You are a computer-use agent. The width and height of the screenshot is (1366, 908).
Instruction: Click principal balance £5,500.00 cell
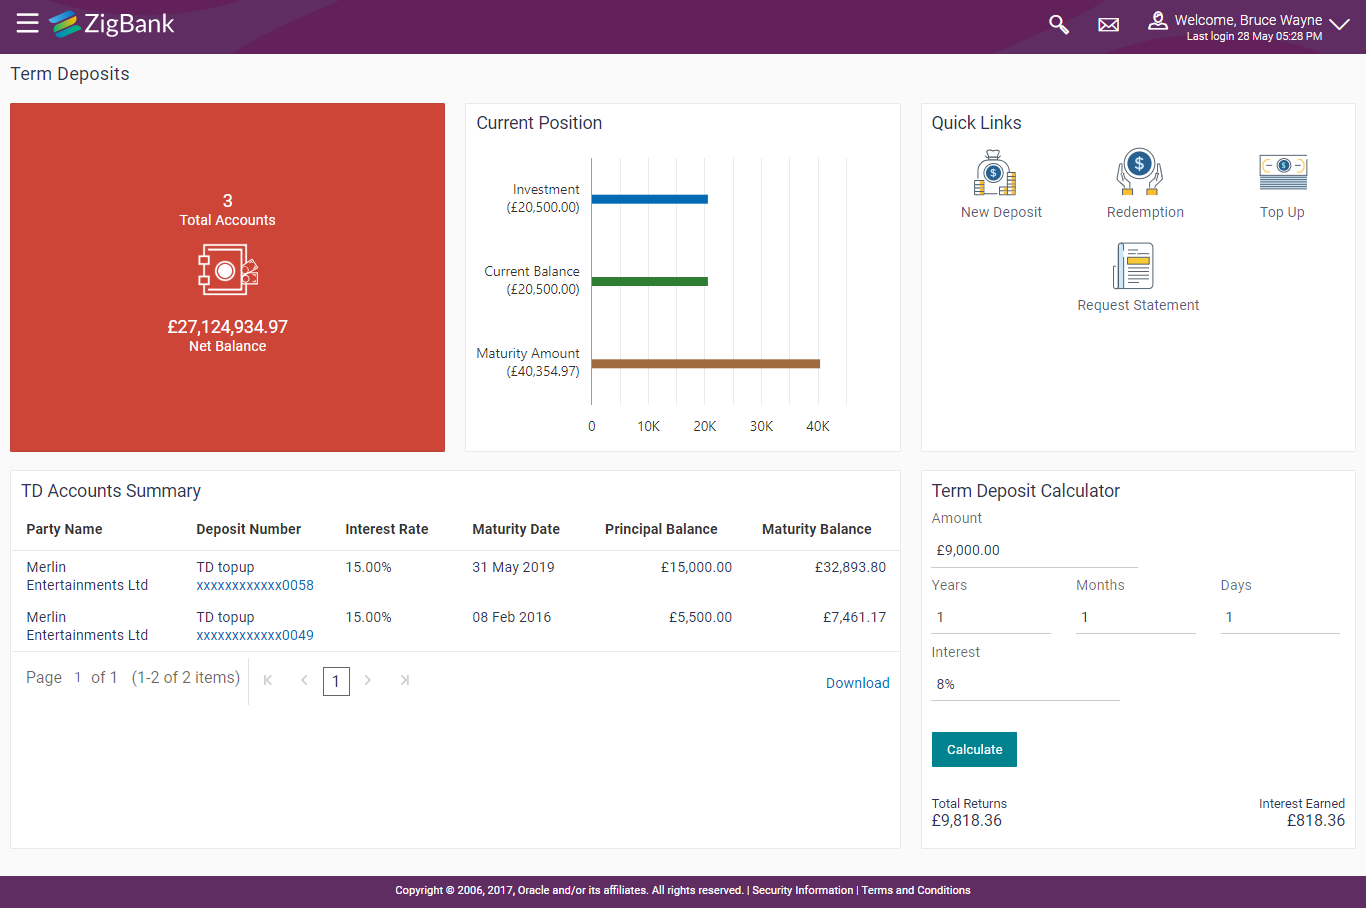(700, 617)
